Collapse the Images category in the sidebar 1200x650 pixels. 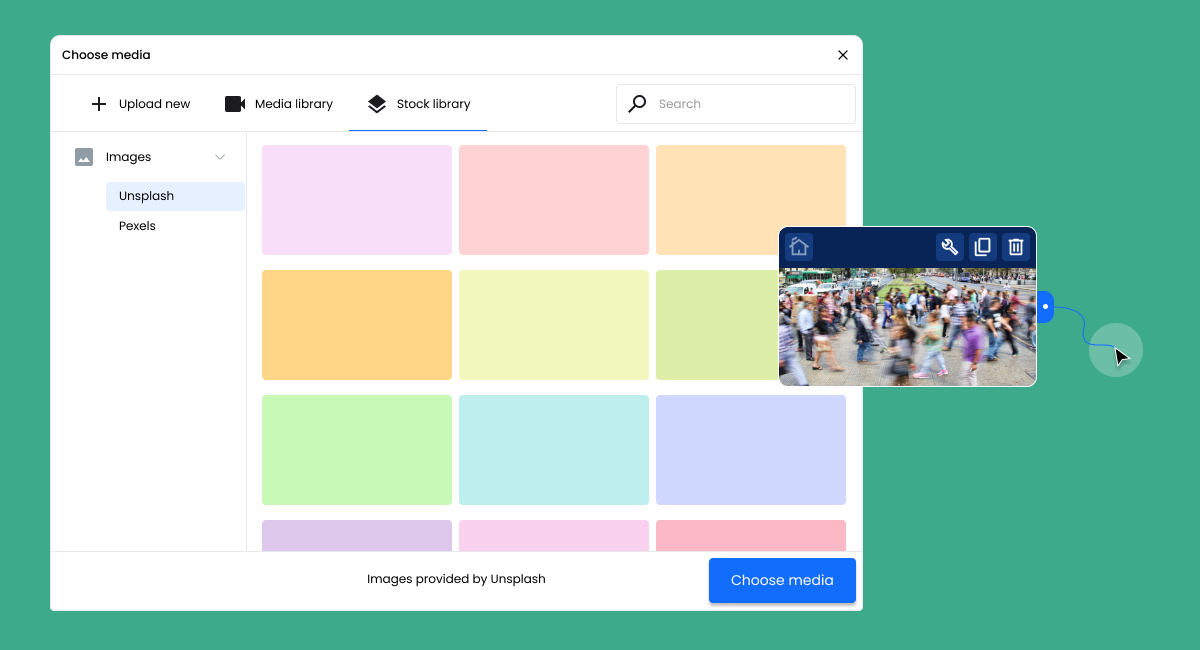point(220,157)
